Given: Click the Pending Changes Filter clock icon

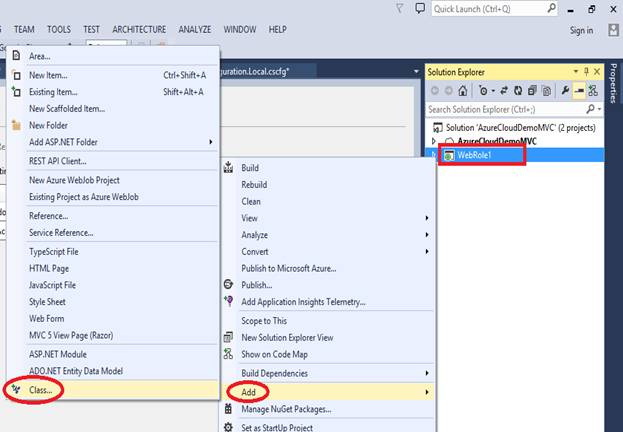Looking at the screenshot, I should [483, 91].
